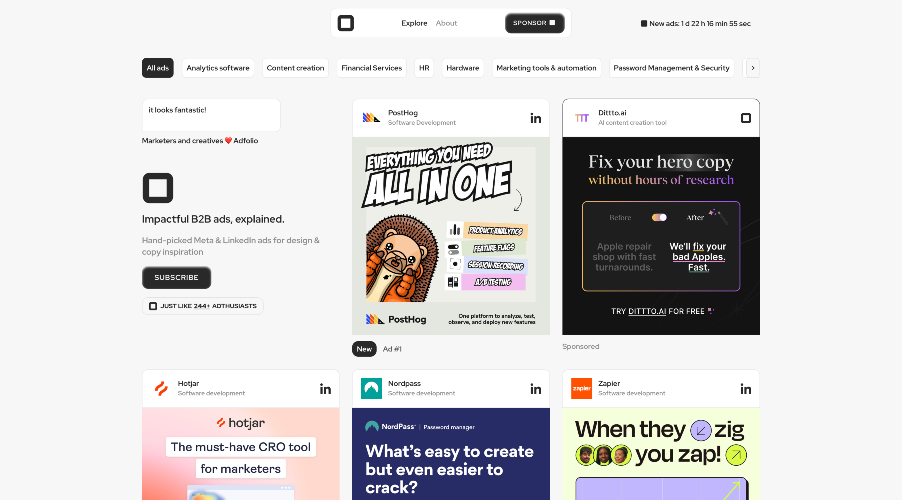Click the 'Impactful B2B ads, explained.' heading

point(213,219)
